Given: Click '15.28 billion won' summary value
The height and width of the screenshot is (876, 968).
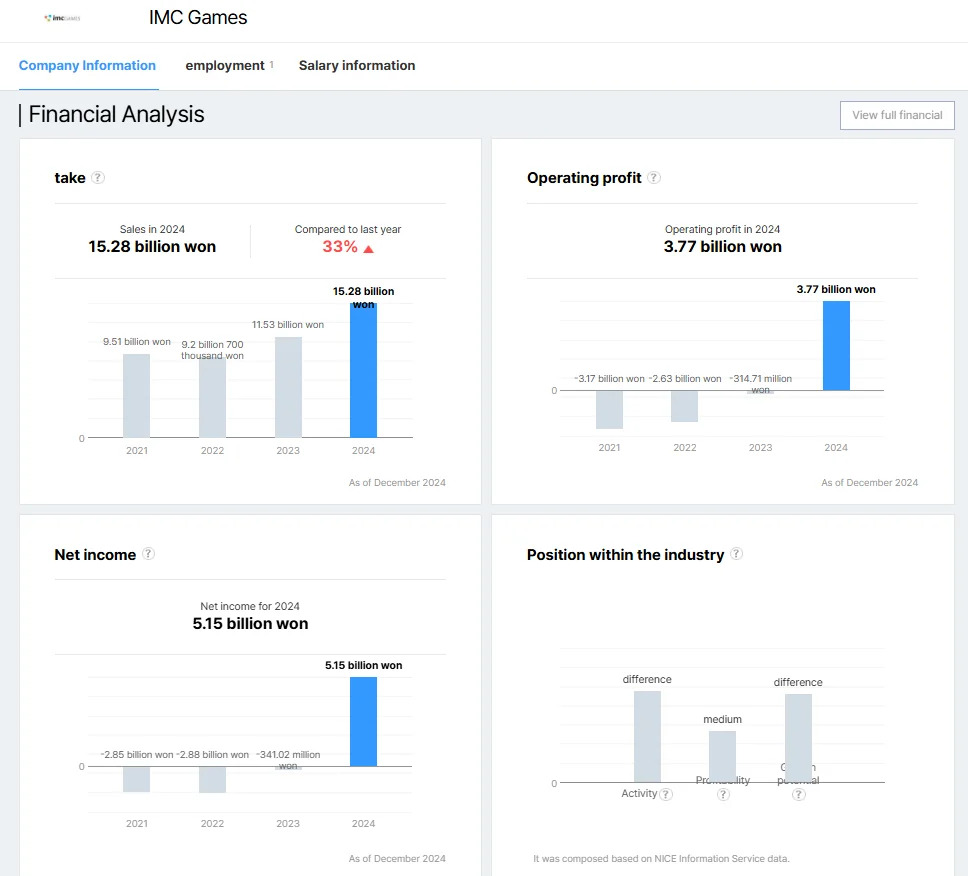Looking at the screenshot, I should pyautogui.click(x=152, y=247).
